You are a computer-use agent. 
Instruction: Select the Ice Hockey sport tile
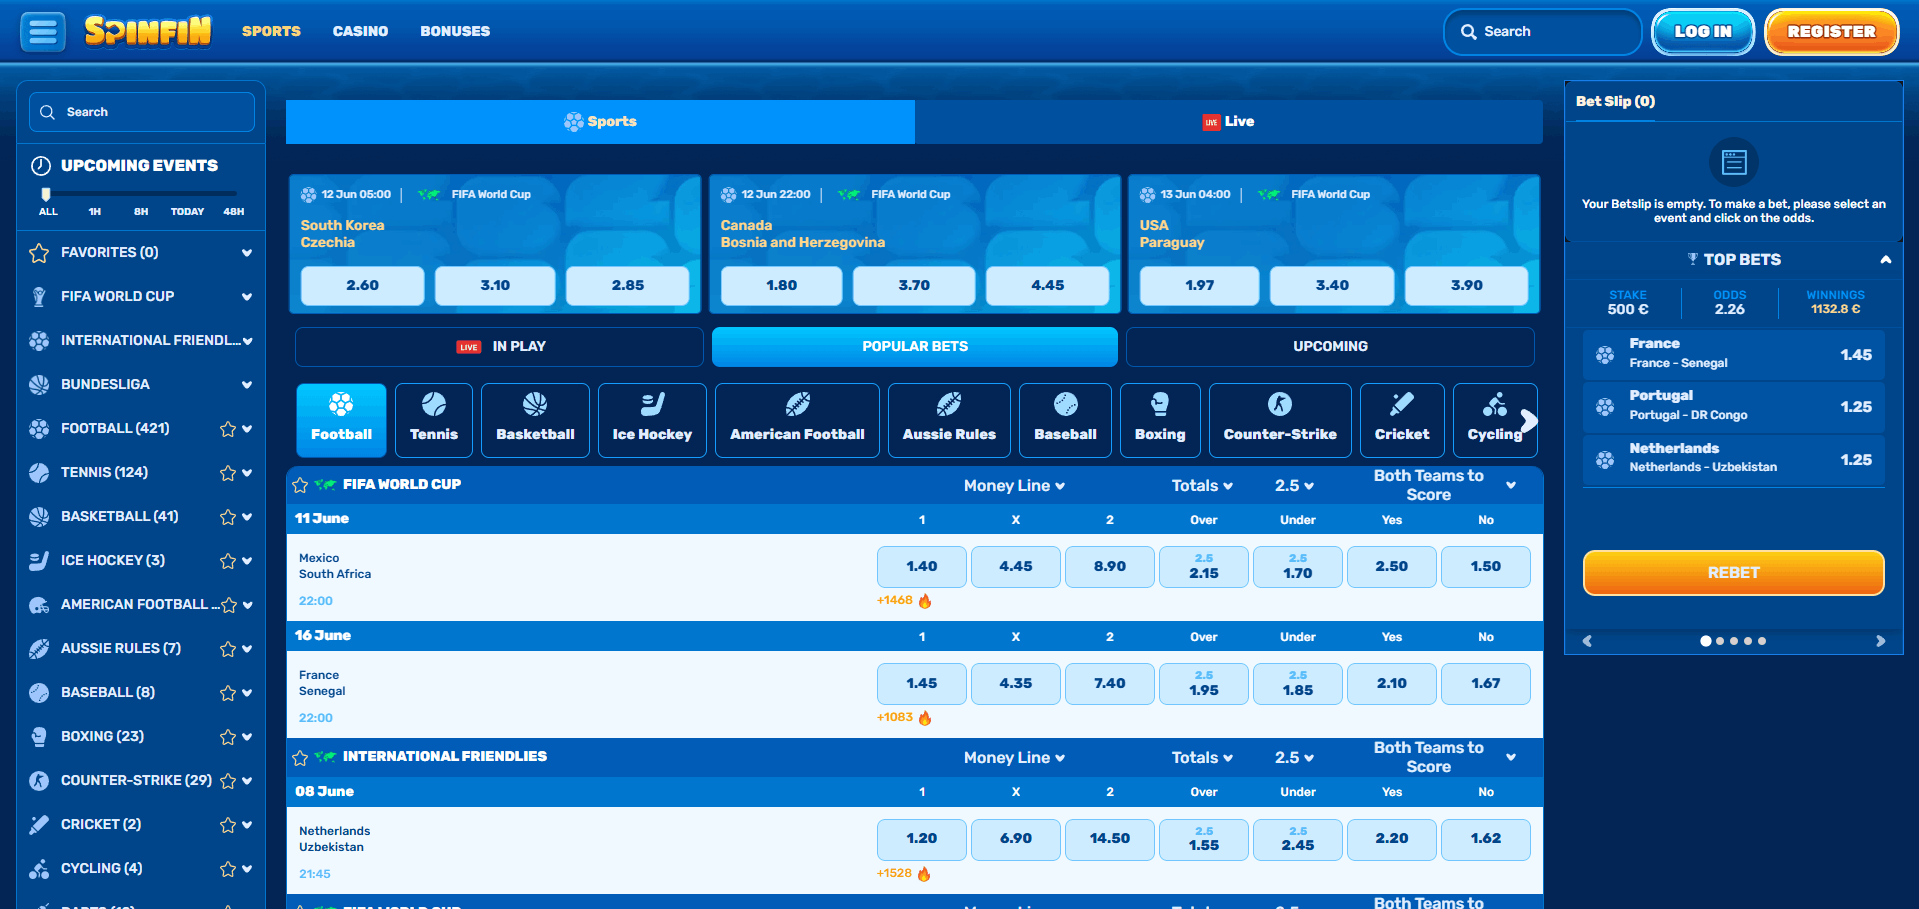(652, 420)
